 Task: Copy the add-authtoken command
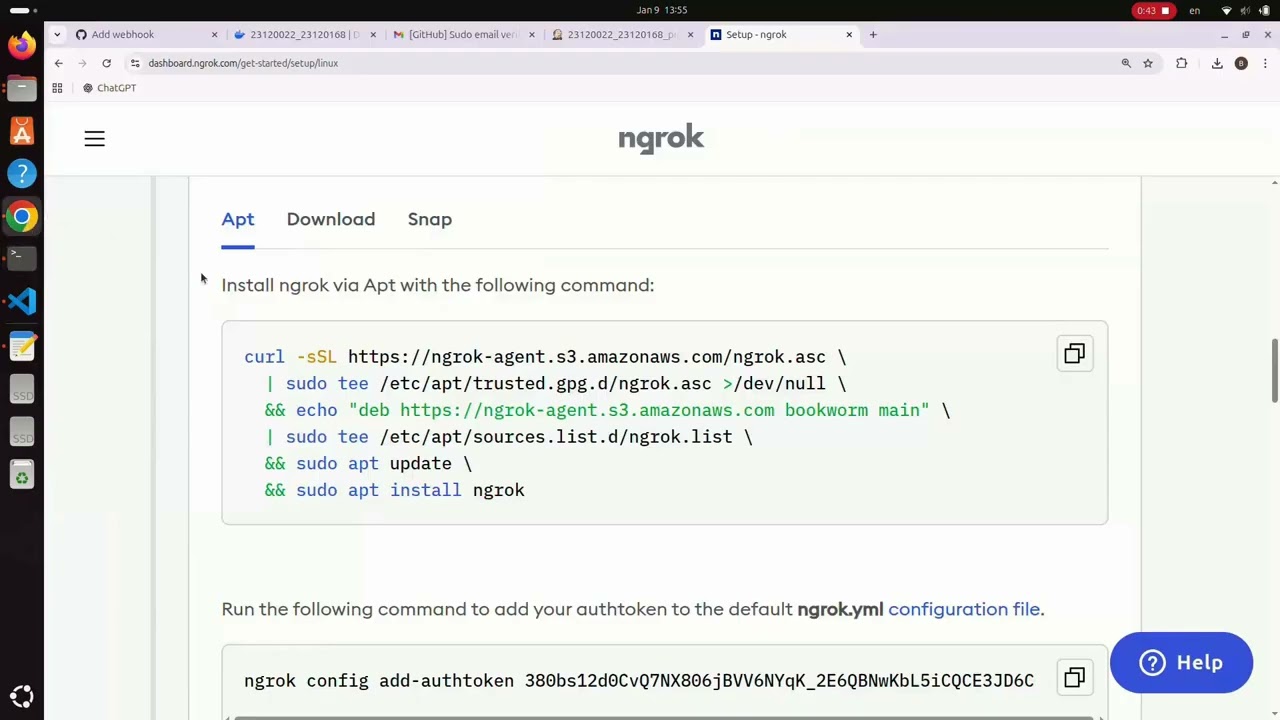1074,678
